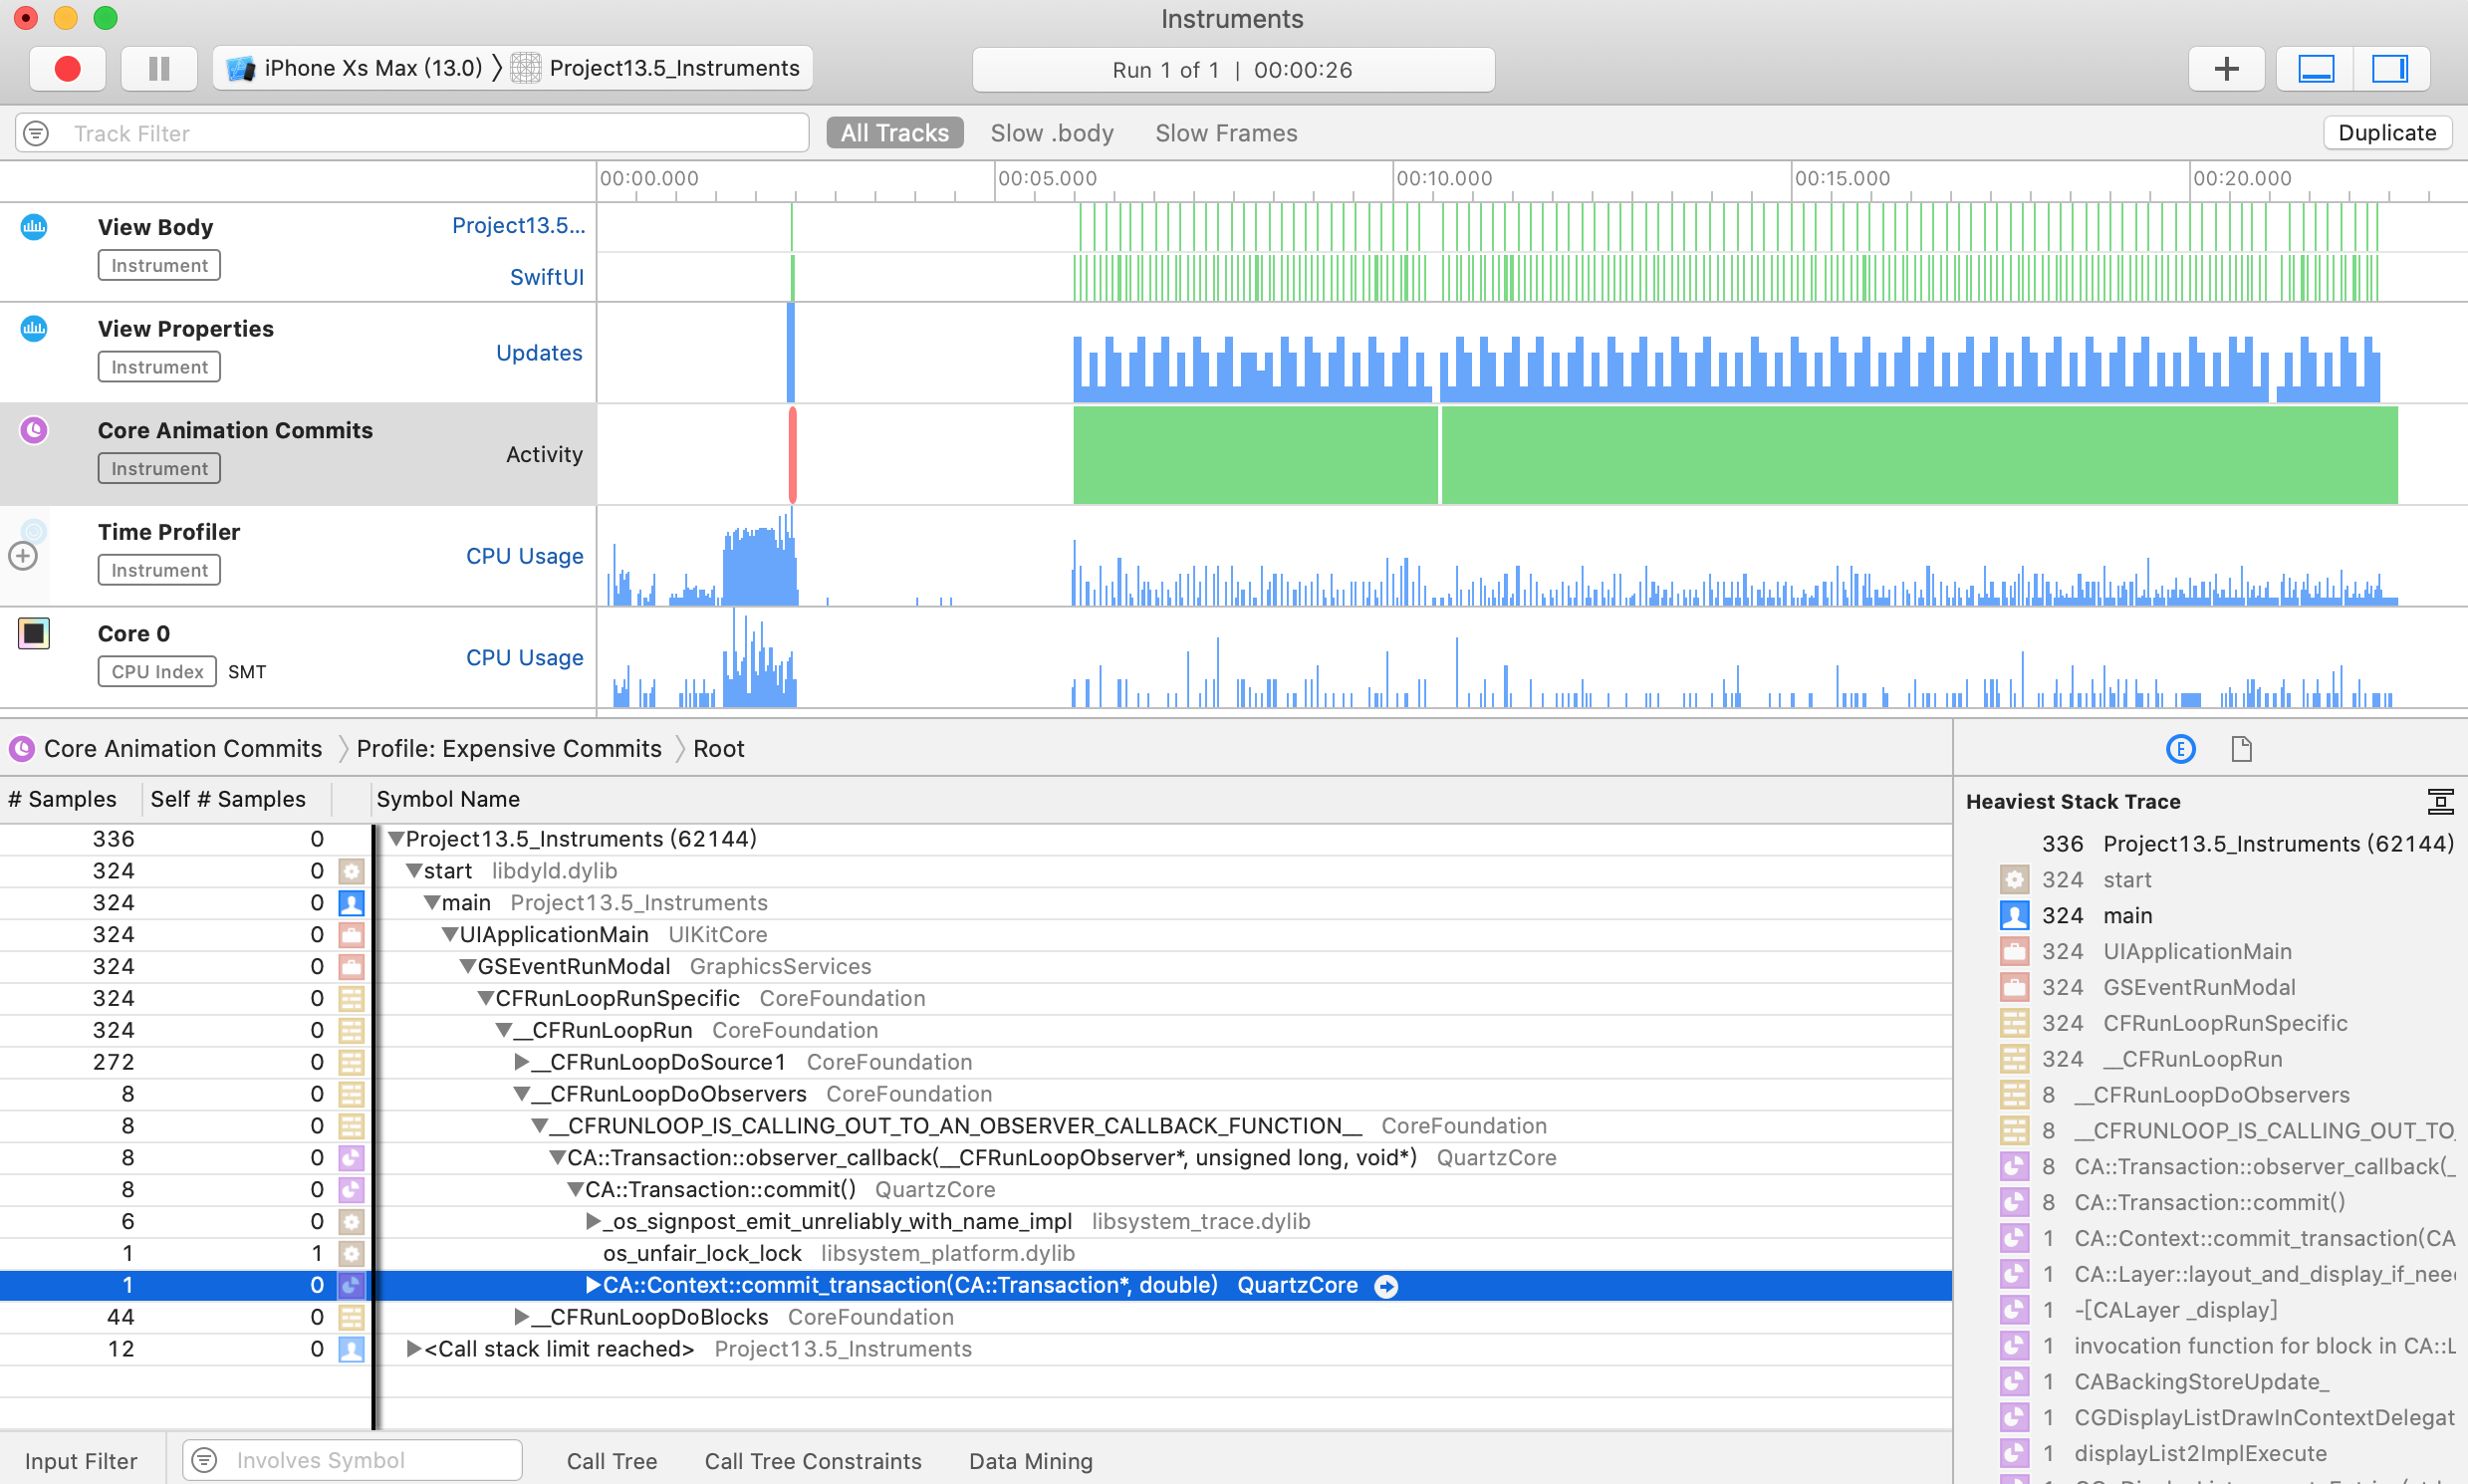Click the 00:10.000 timeline ruler mark
The width and height of the screenshot is (2468, 1484).
coord(1443,179)
